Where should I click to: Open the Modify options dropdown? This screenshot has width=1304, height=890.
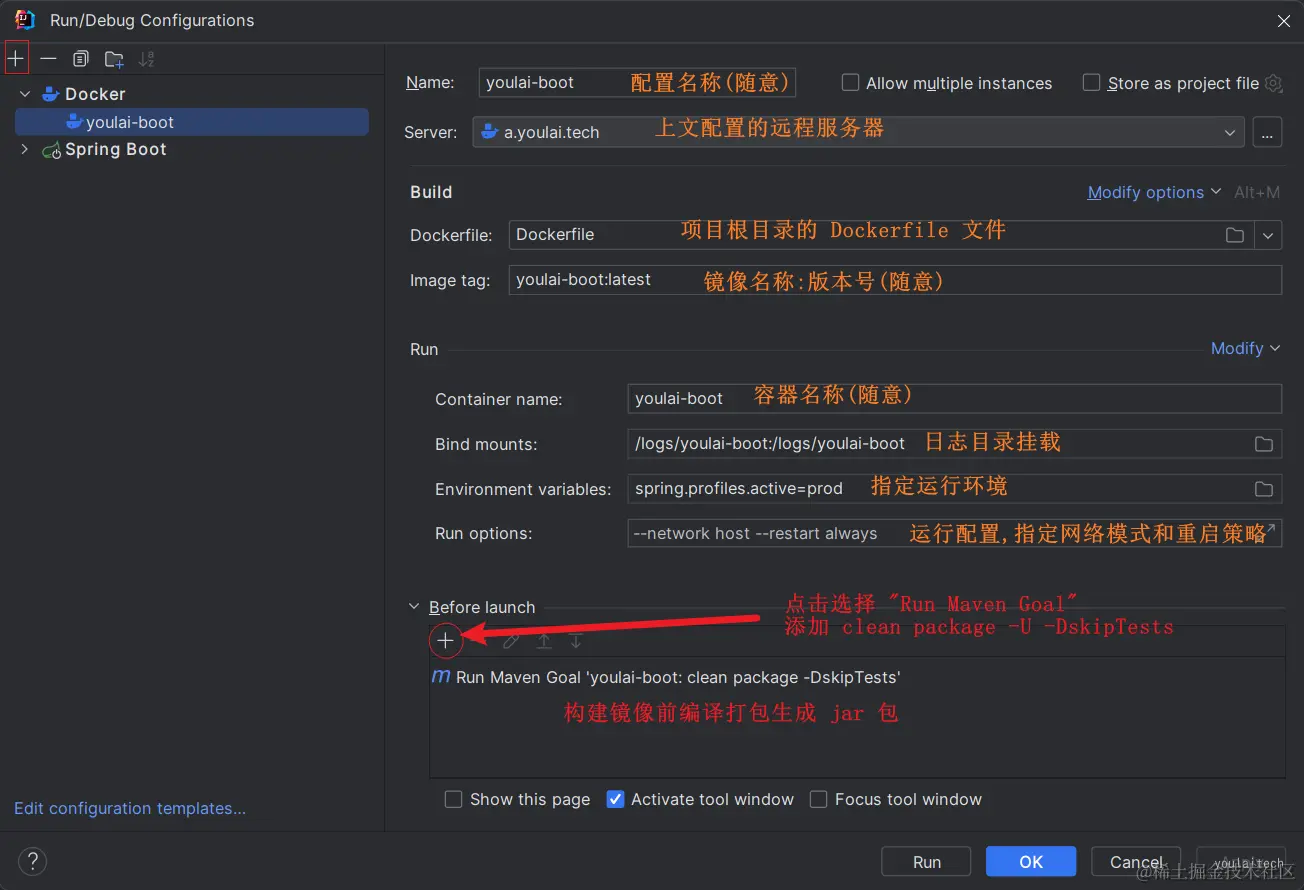click(x=1146, y=192)
